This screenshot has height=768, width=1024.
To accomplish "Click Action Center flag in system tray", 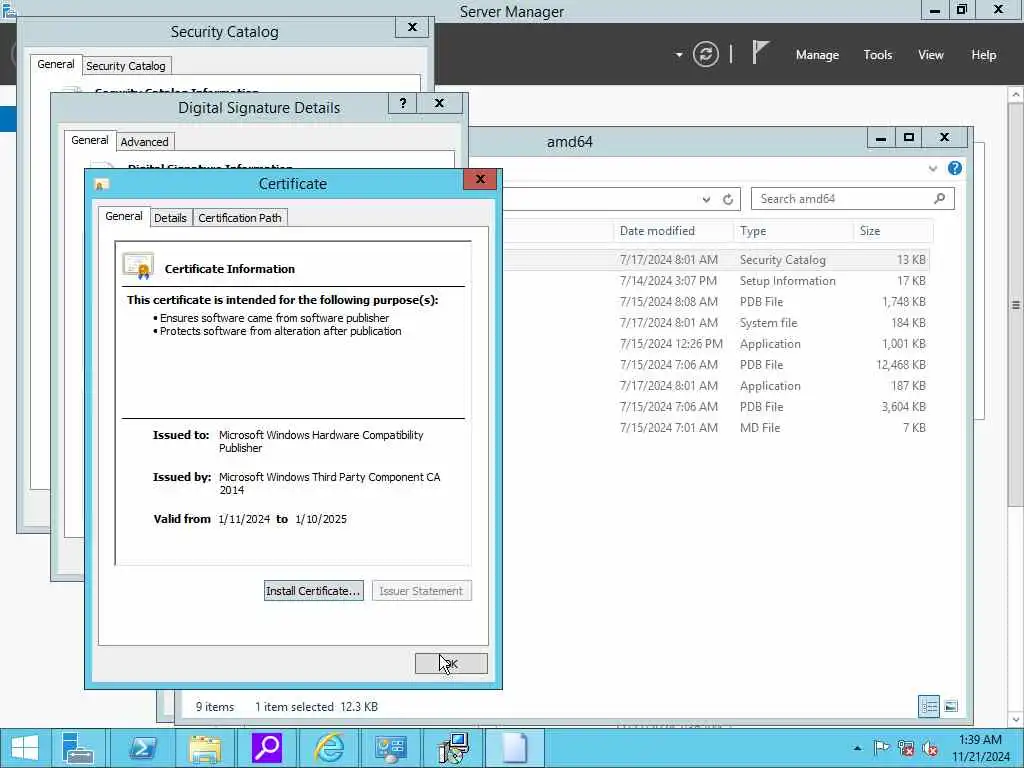I will pos(882,748).
